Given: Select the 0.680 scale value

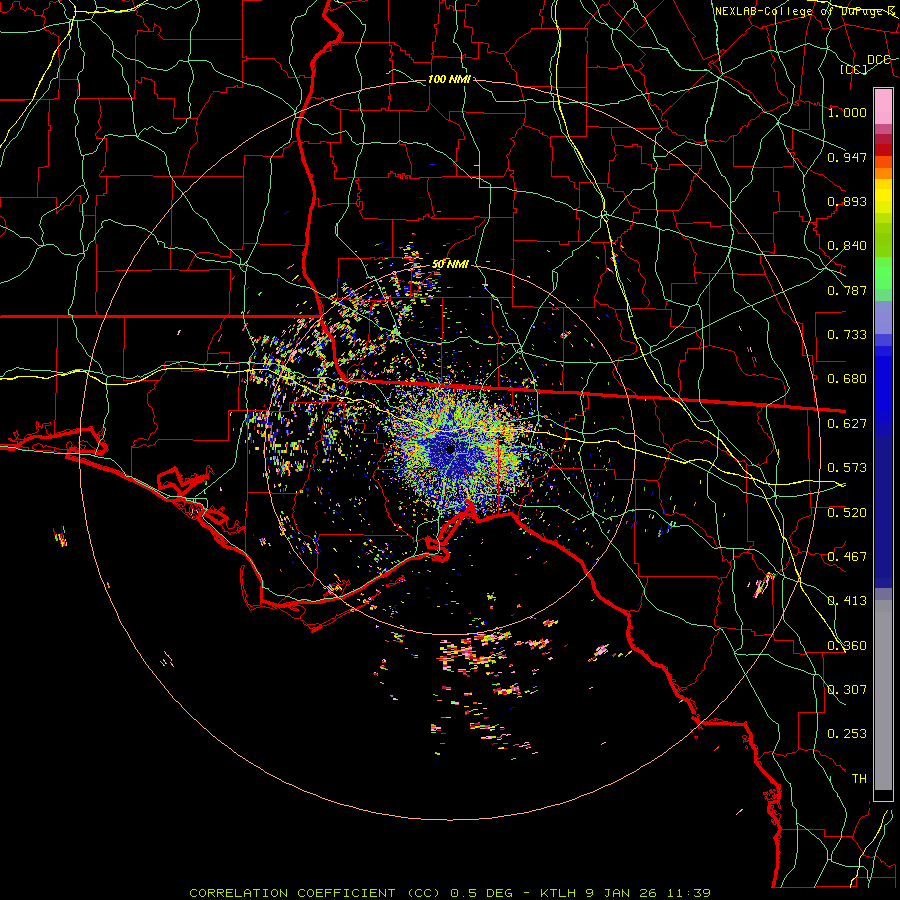Looking at the screenshot, I should click(x=847, y=379).
